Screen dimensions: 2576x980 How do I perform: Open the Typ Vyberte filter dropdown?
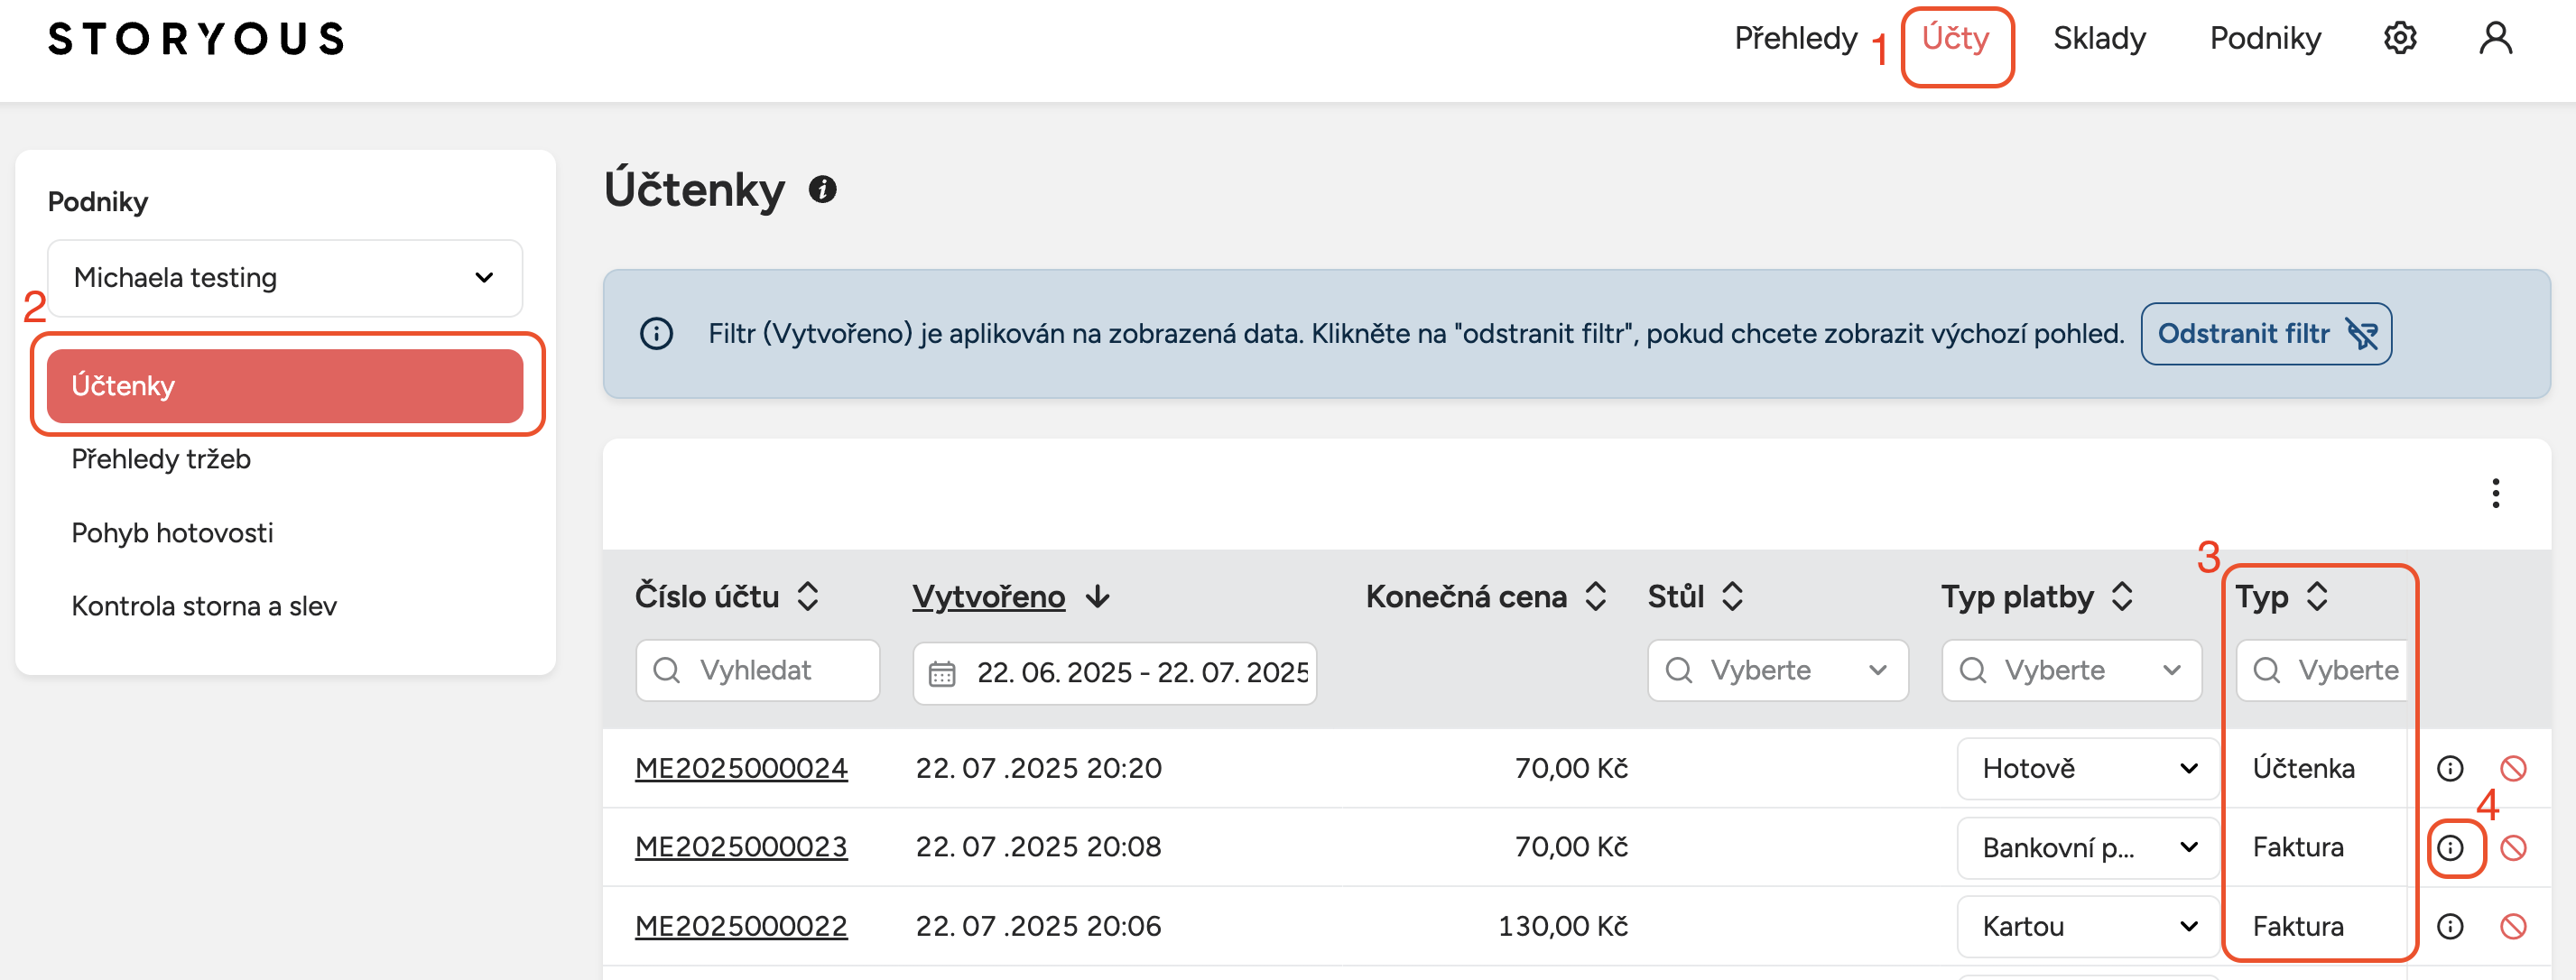pos(2322,670)
